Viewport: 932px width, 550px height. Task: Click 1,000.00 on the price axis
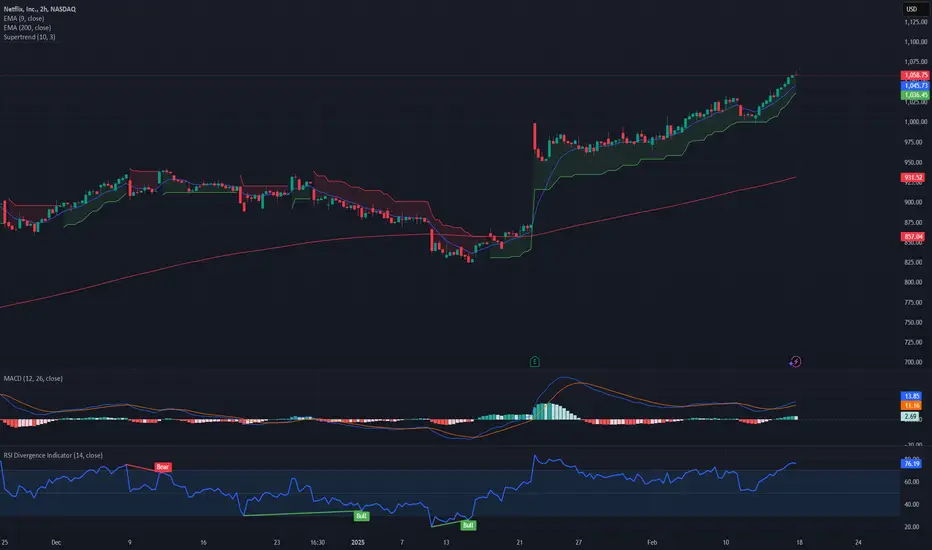point(915,122)
